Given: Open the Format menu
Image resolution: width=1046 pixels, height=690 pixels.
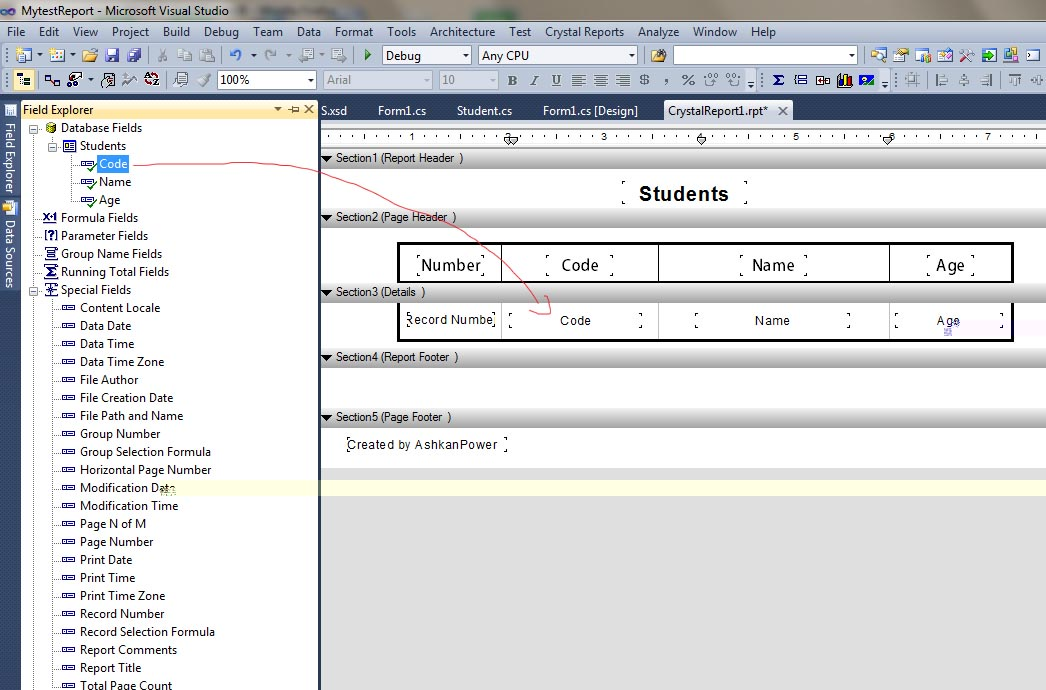Looking at the screenshot, I should (354, 31).
